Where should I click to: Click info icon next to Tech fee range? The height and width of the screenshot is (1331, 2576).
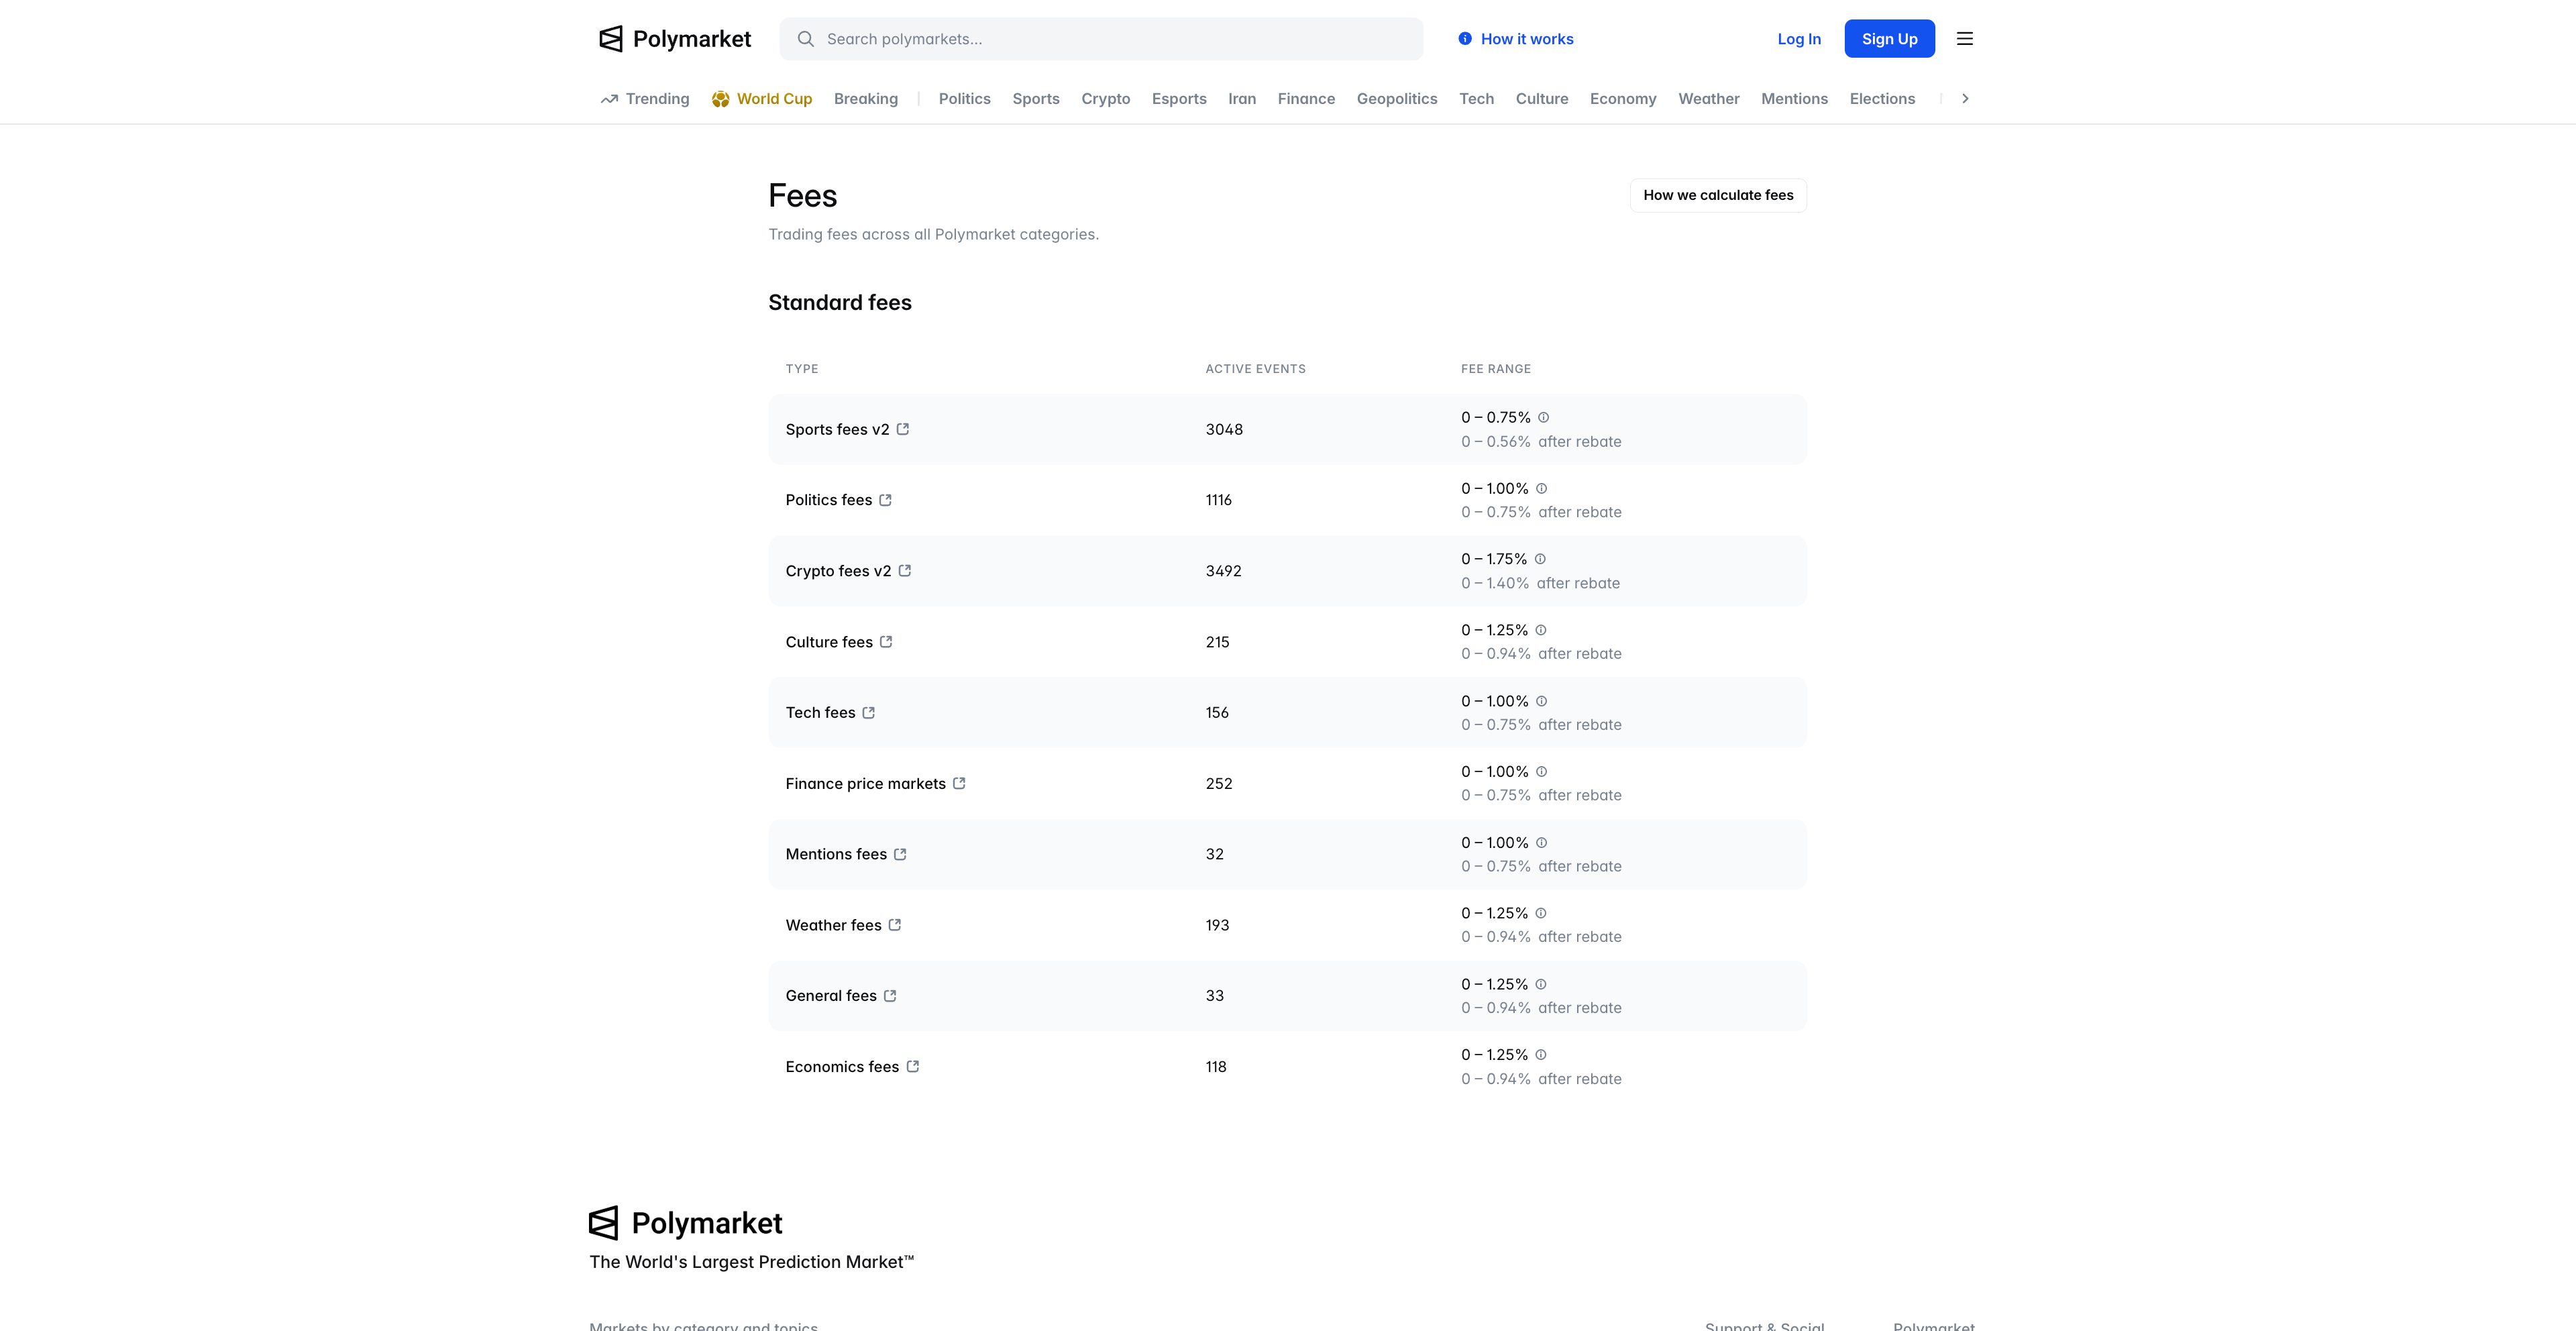point(1541,701)
